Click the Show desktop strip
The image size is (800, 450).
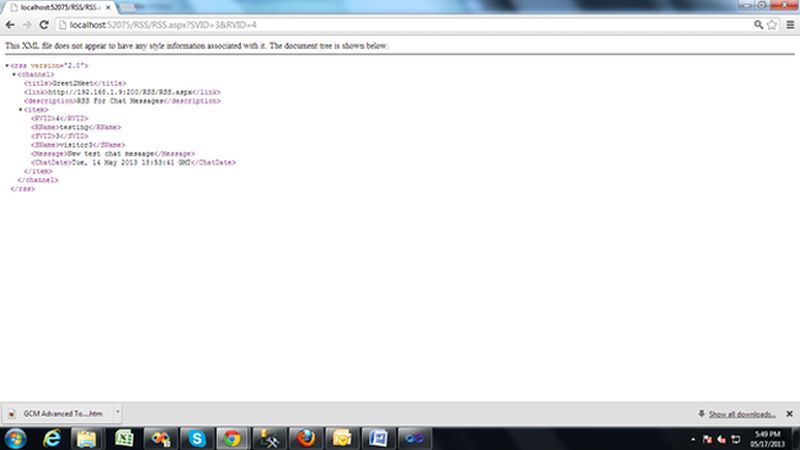[x=796, y=439]
